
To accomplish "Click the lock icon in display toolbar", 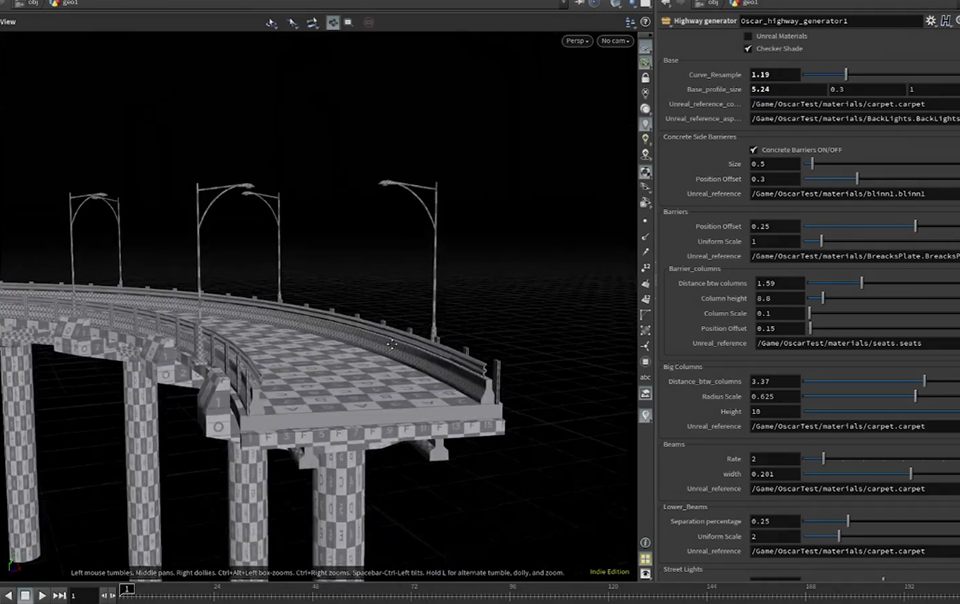I will pos(646,77).
